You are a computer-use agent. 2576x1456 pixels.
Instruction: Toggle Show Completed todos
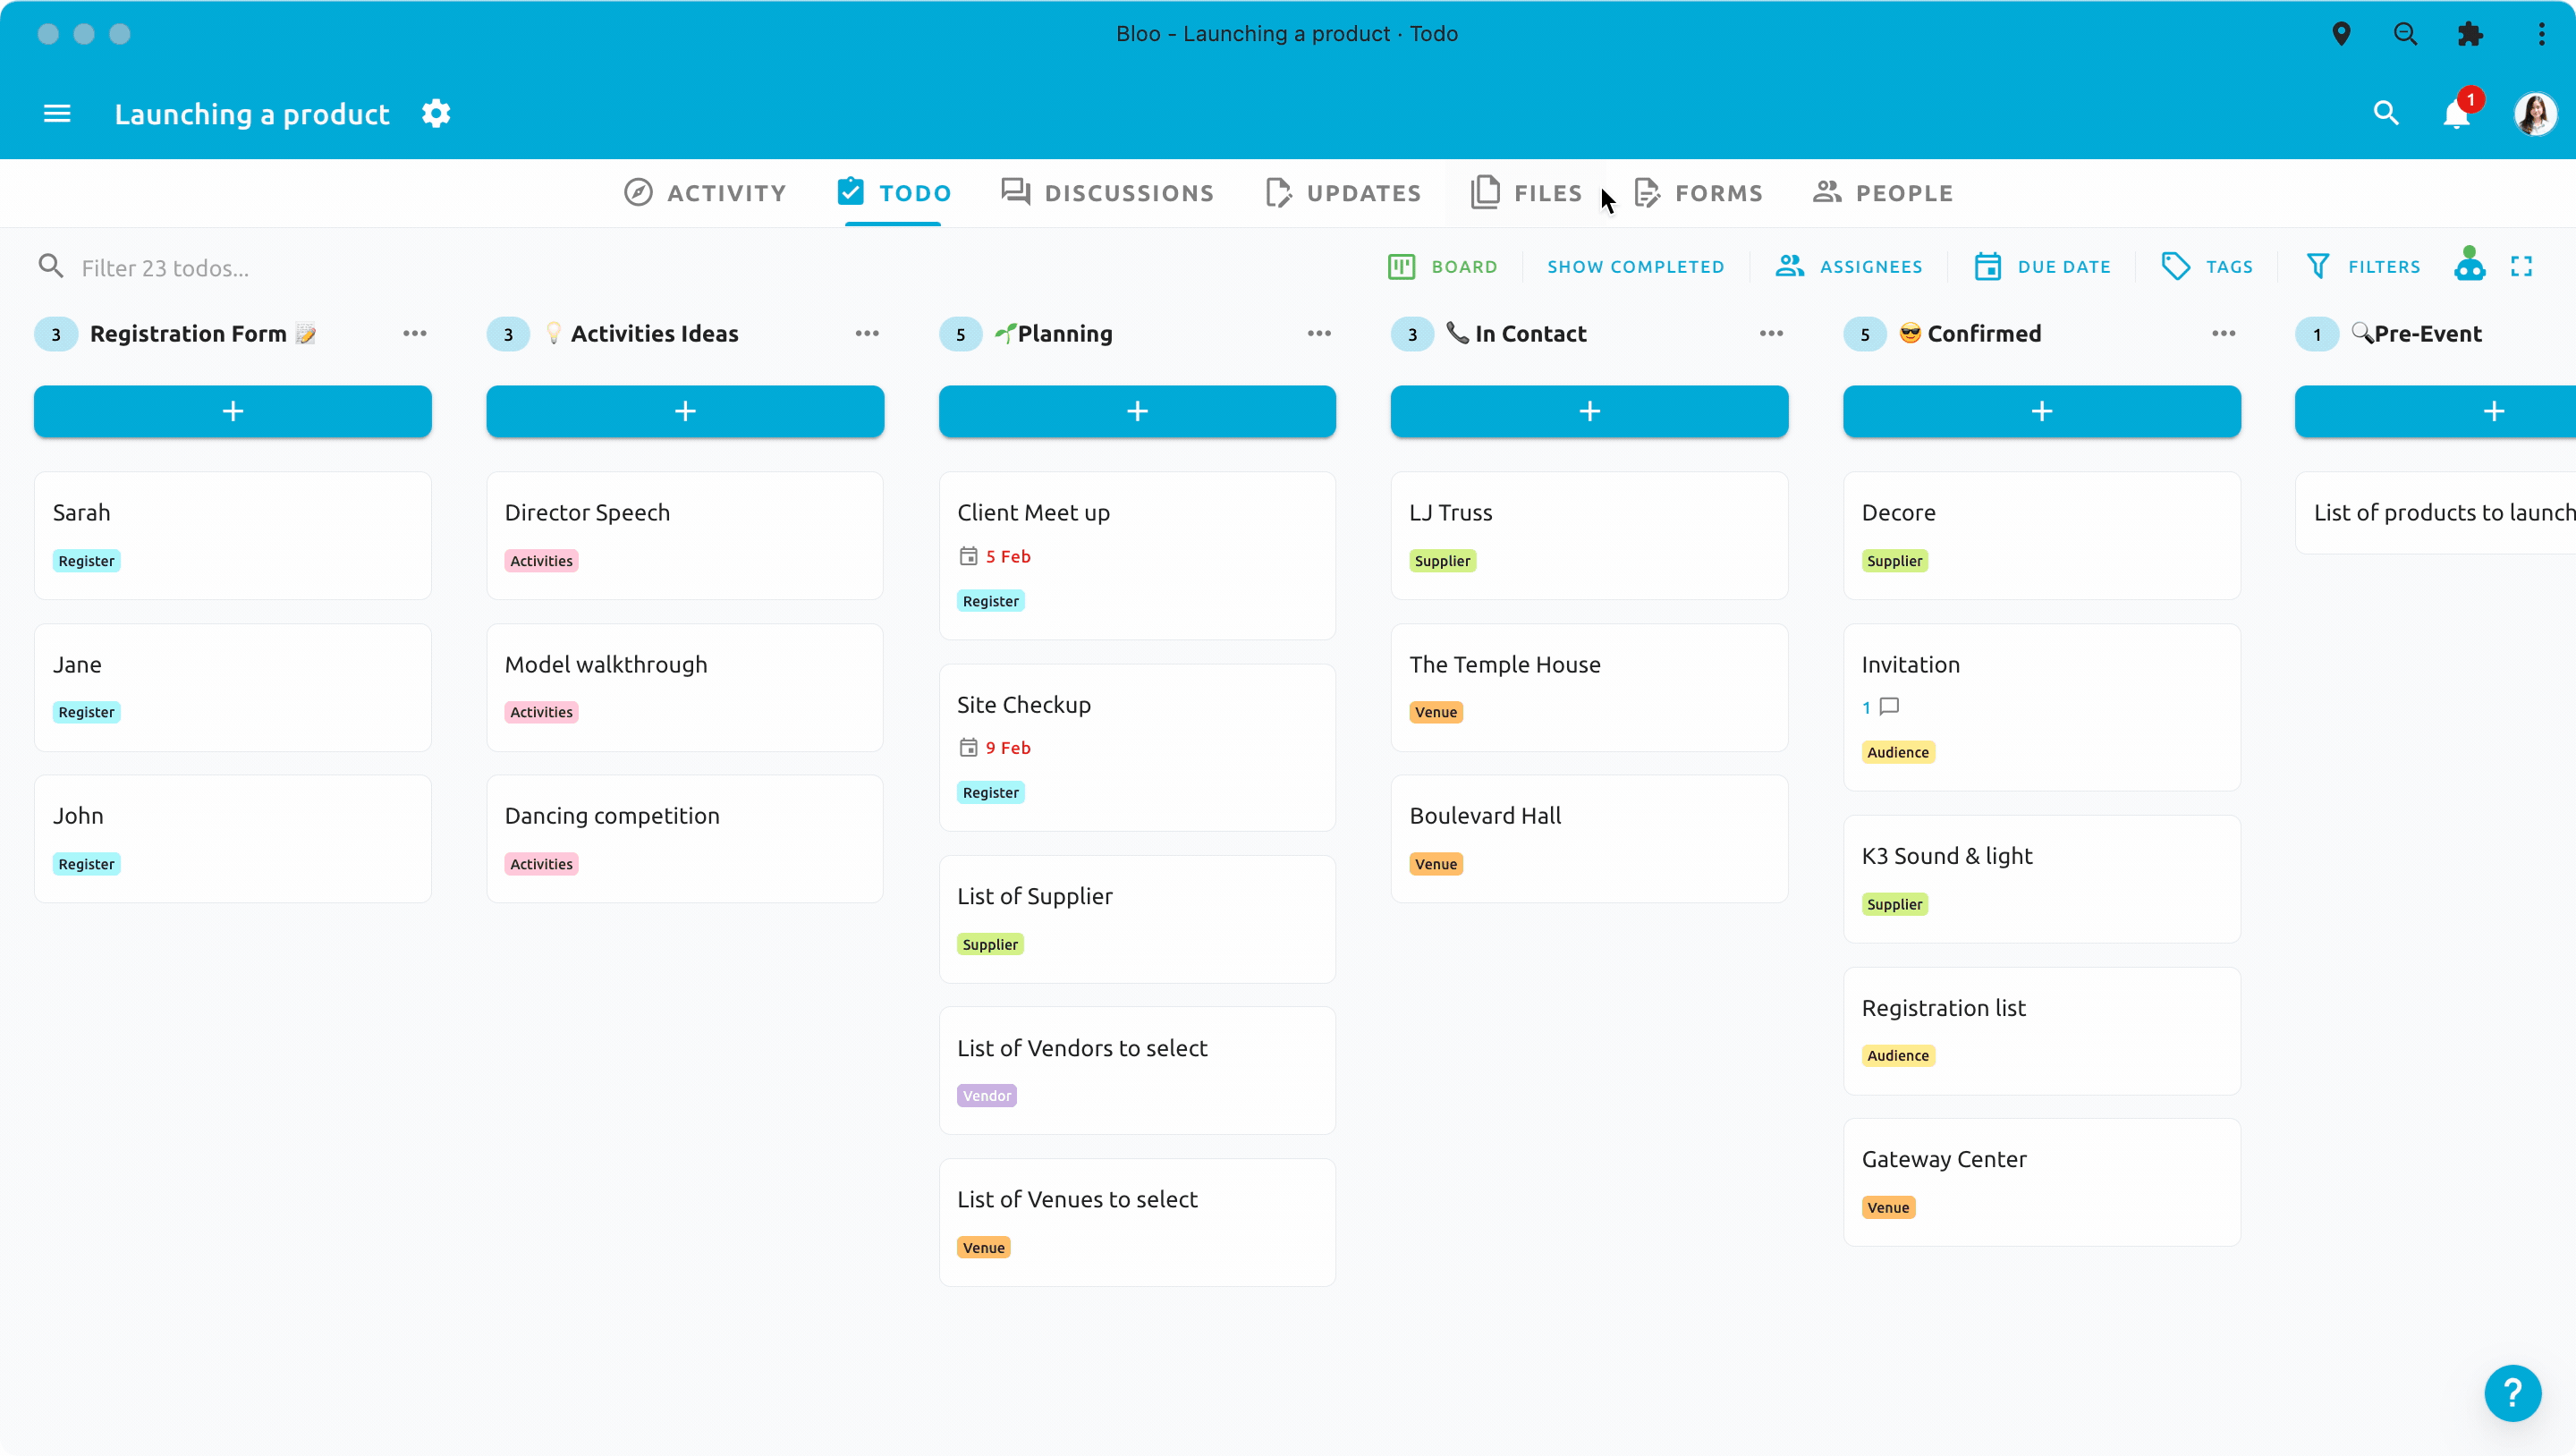pos(1635,267)
